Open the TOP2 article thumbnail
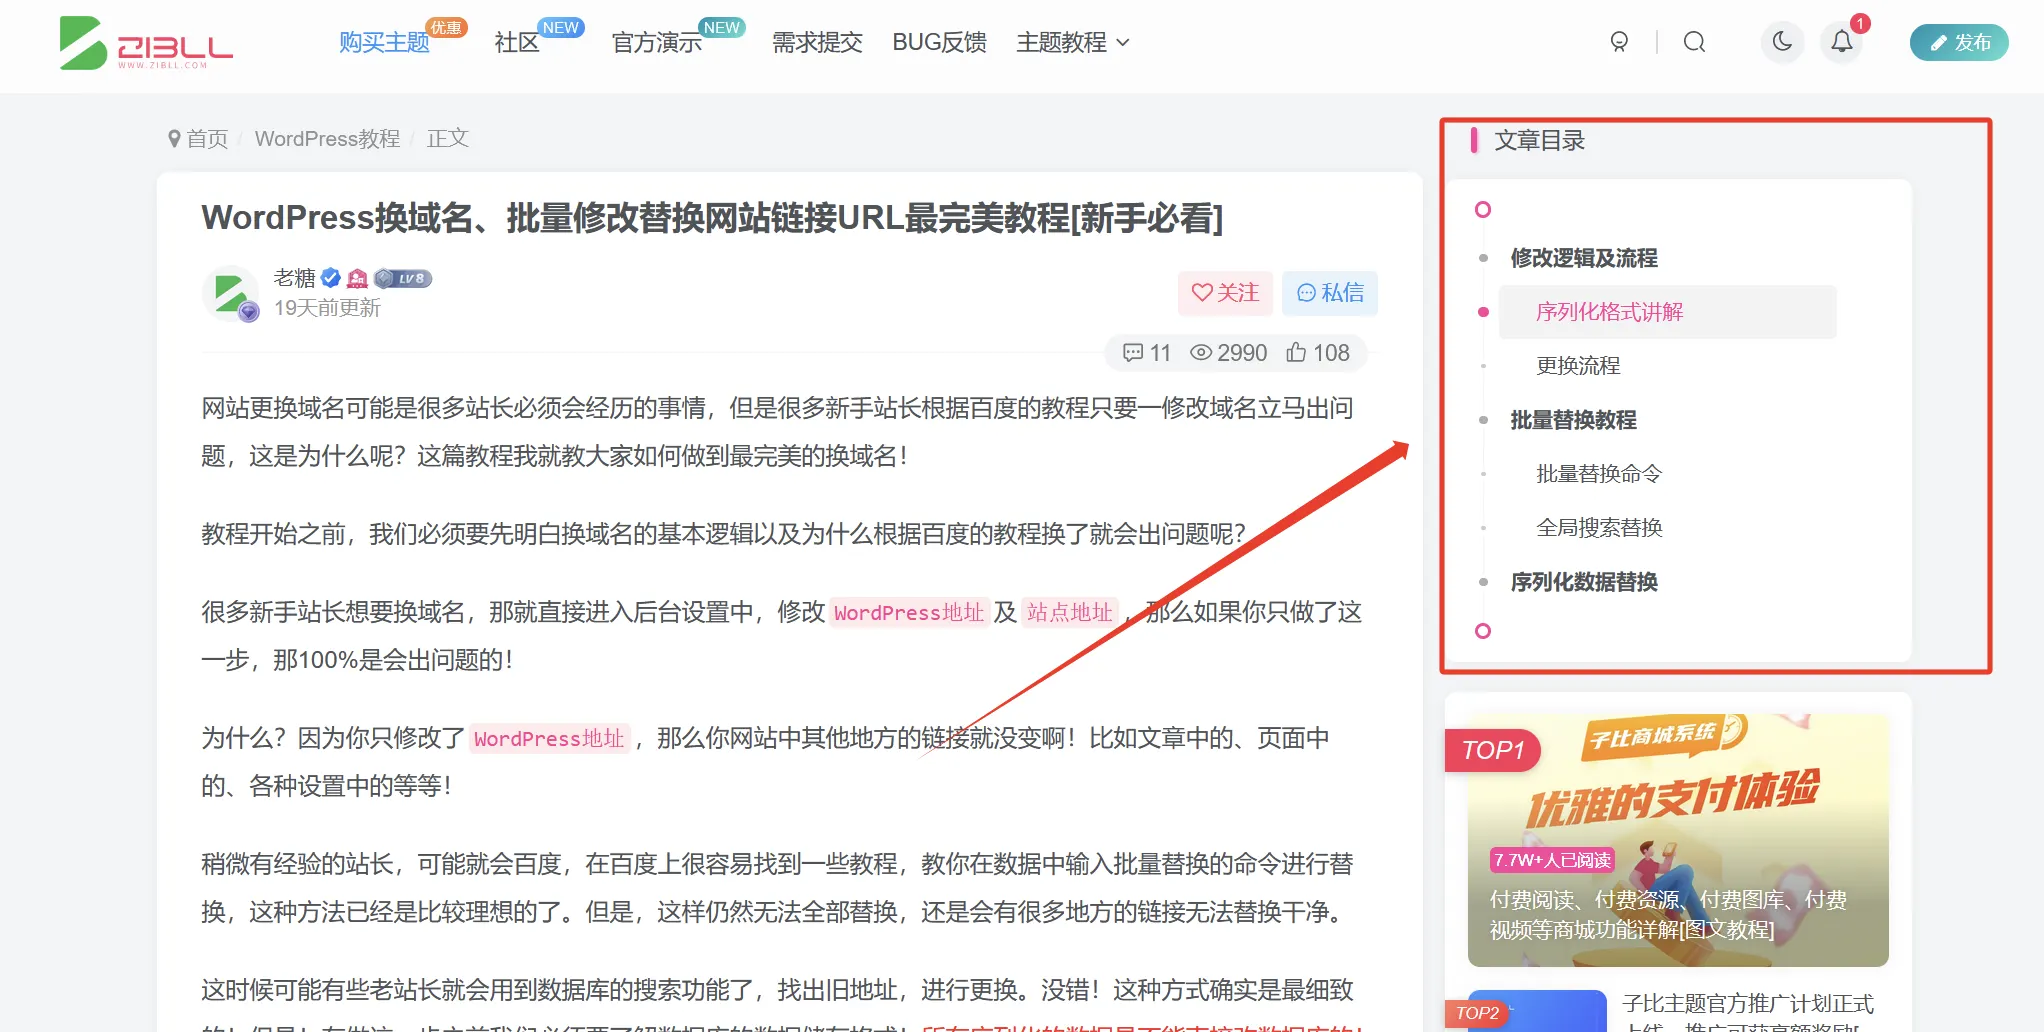The height and width of the screenshot is (1032, 2044). (1536, 1011)
